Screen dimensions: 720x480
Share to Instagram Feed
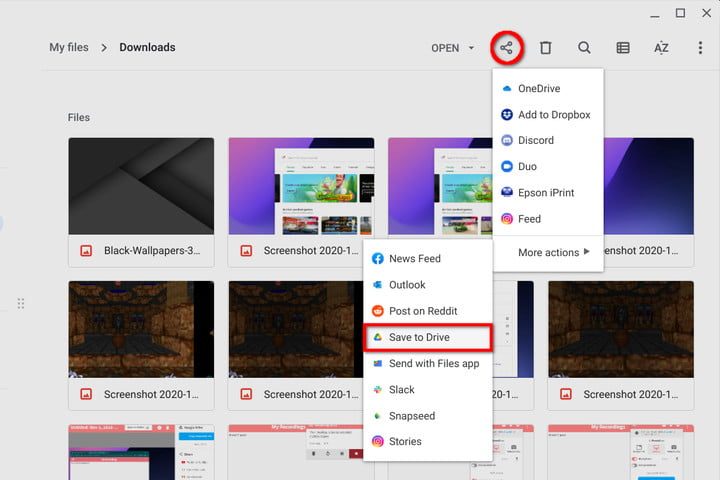(x=548, y=219)
